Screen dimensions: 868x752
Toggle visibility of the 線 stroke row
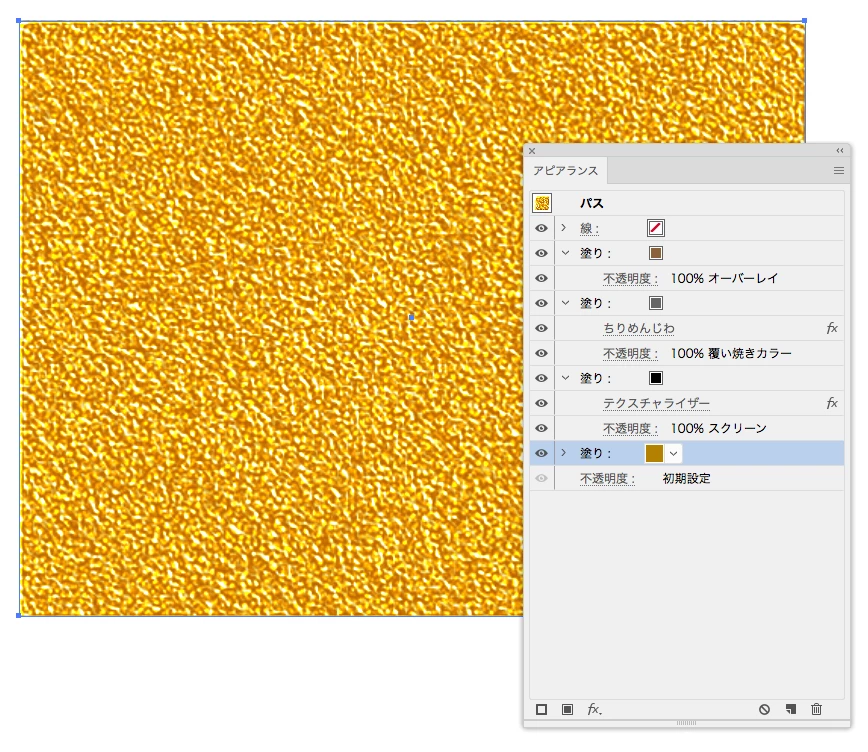[541, 228]
